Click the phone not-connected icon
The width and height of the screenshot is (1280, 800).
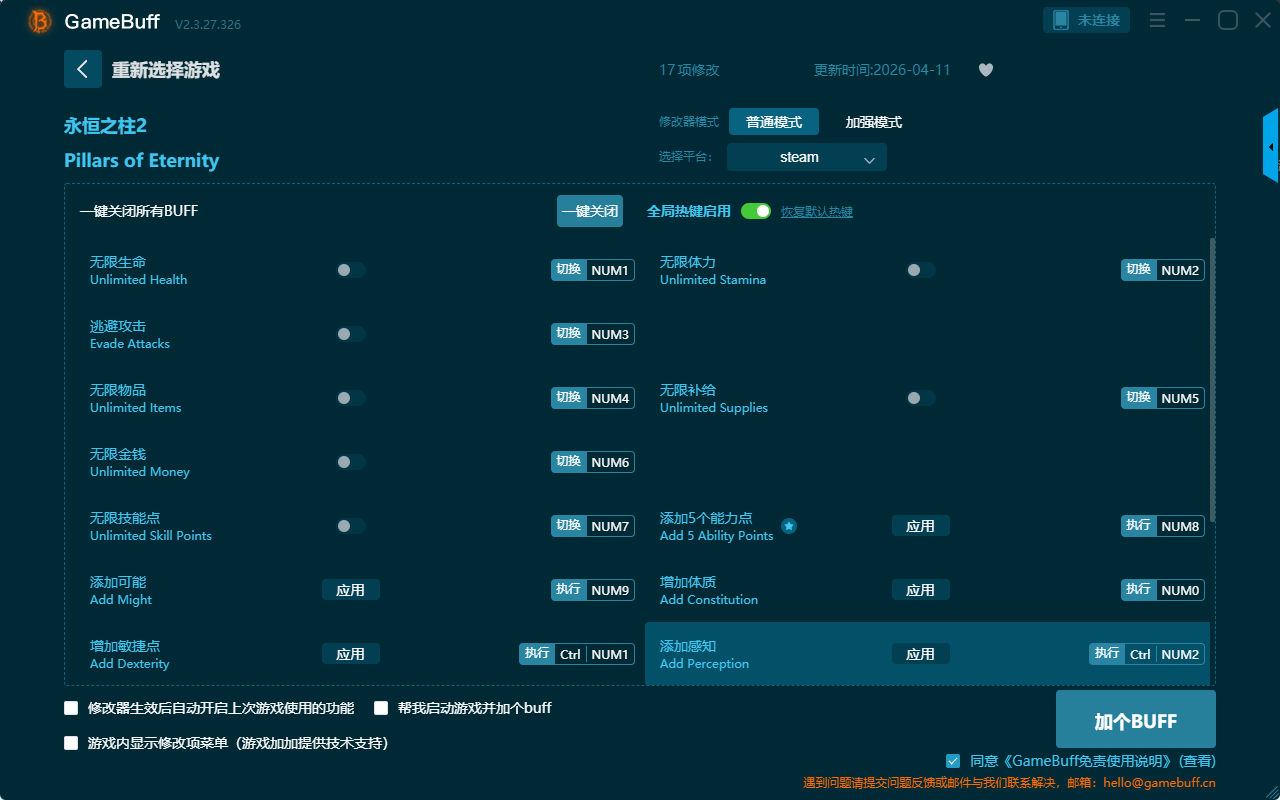(1061, 20)
